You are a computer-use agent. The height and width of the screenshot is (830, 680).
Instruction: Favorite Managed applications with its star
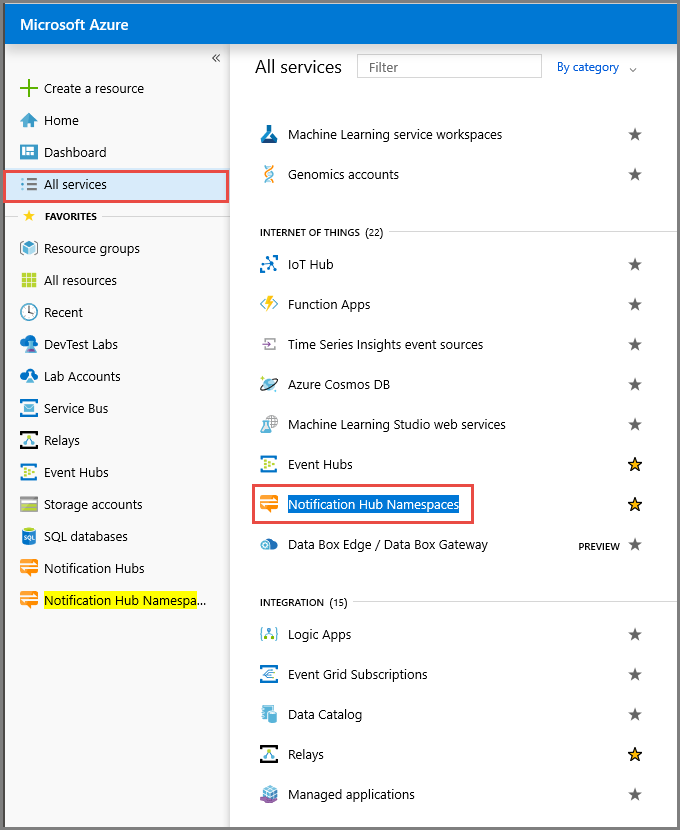pos(634,794)
